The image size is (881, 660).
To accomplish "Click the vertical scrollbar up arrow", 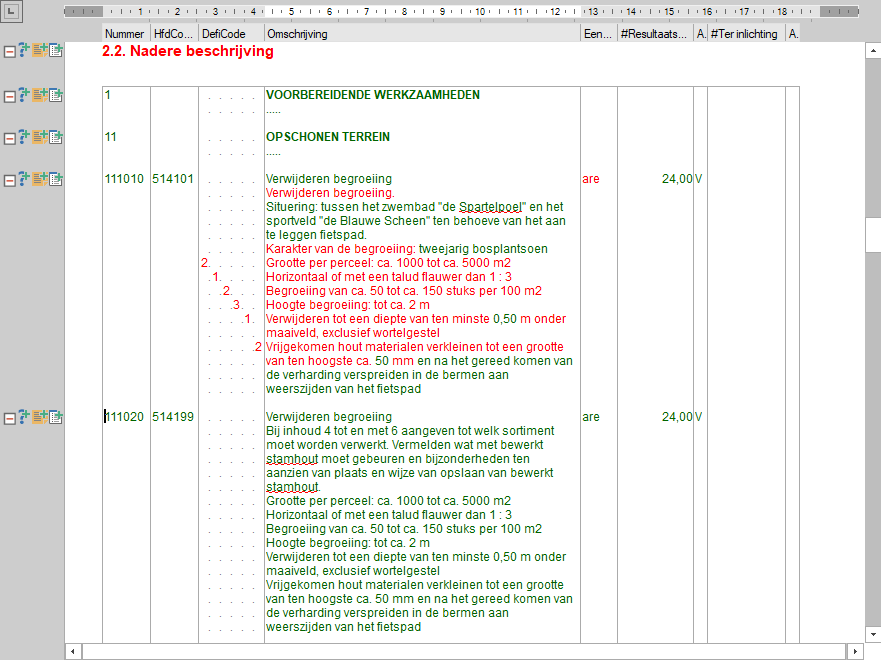I will tap(873, 51).
